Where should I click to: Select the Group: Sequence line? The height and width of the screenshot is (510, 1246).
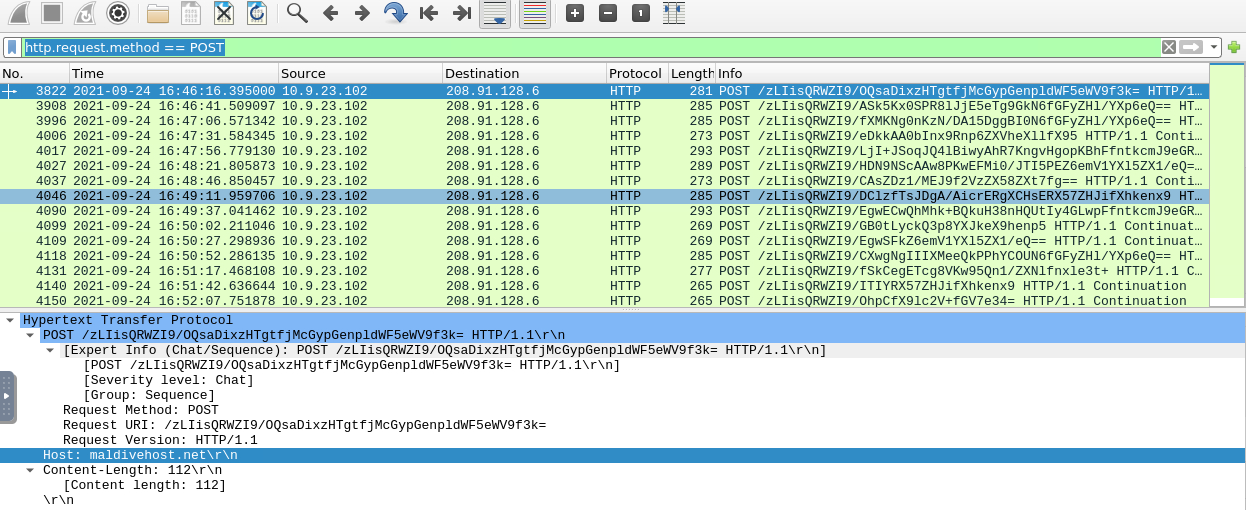pos(151,395)
